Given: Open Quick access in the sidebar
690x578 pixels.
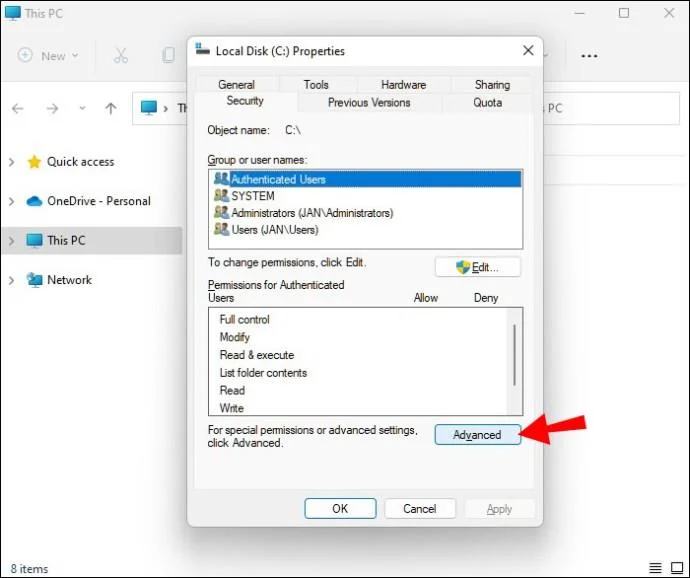Looking at the screenshot, I should click(81, 162).
